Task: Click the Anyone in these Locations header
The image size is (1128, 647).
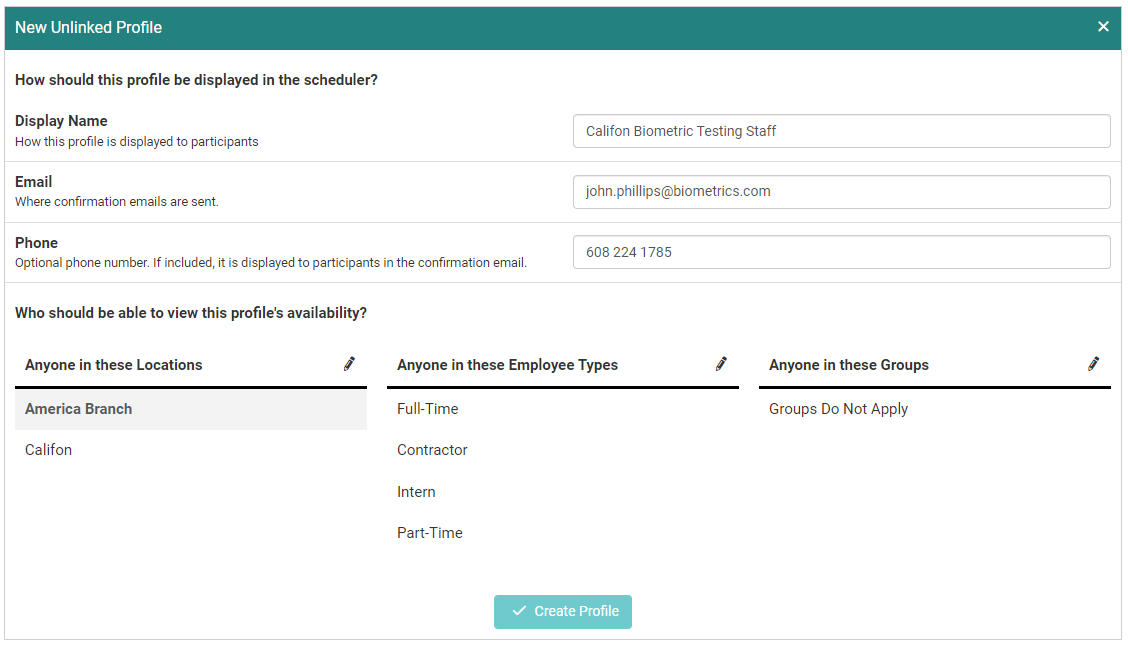Action: [x=114, y=365]
